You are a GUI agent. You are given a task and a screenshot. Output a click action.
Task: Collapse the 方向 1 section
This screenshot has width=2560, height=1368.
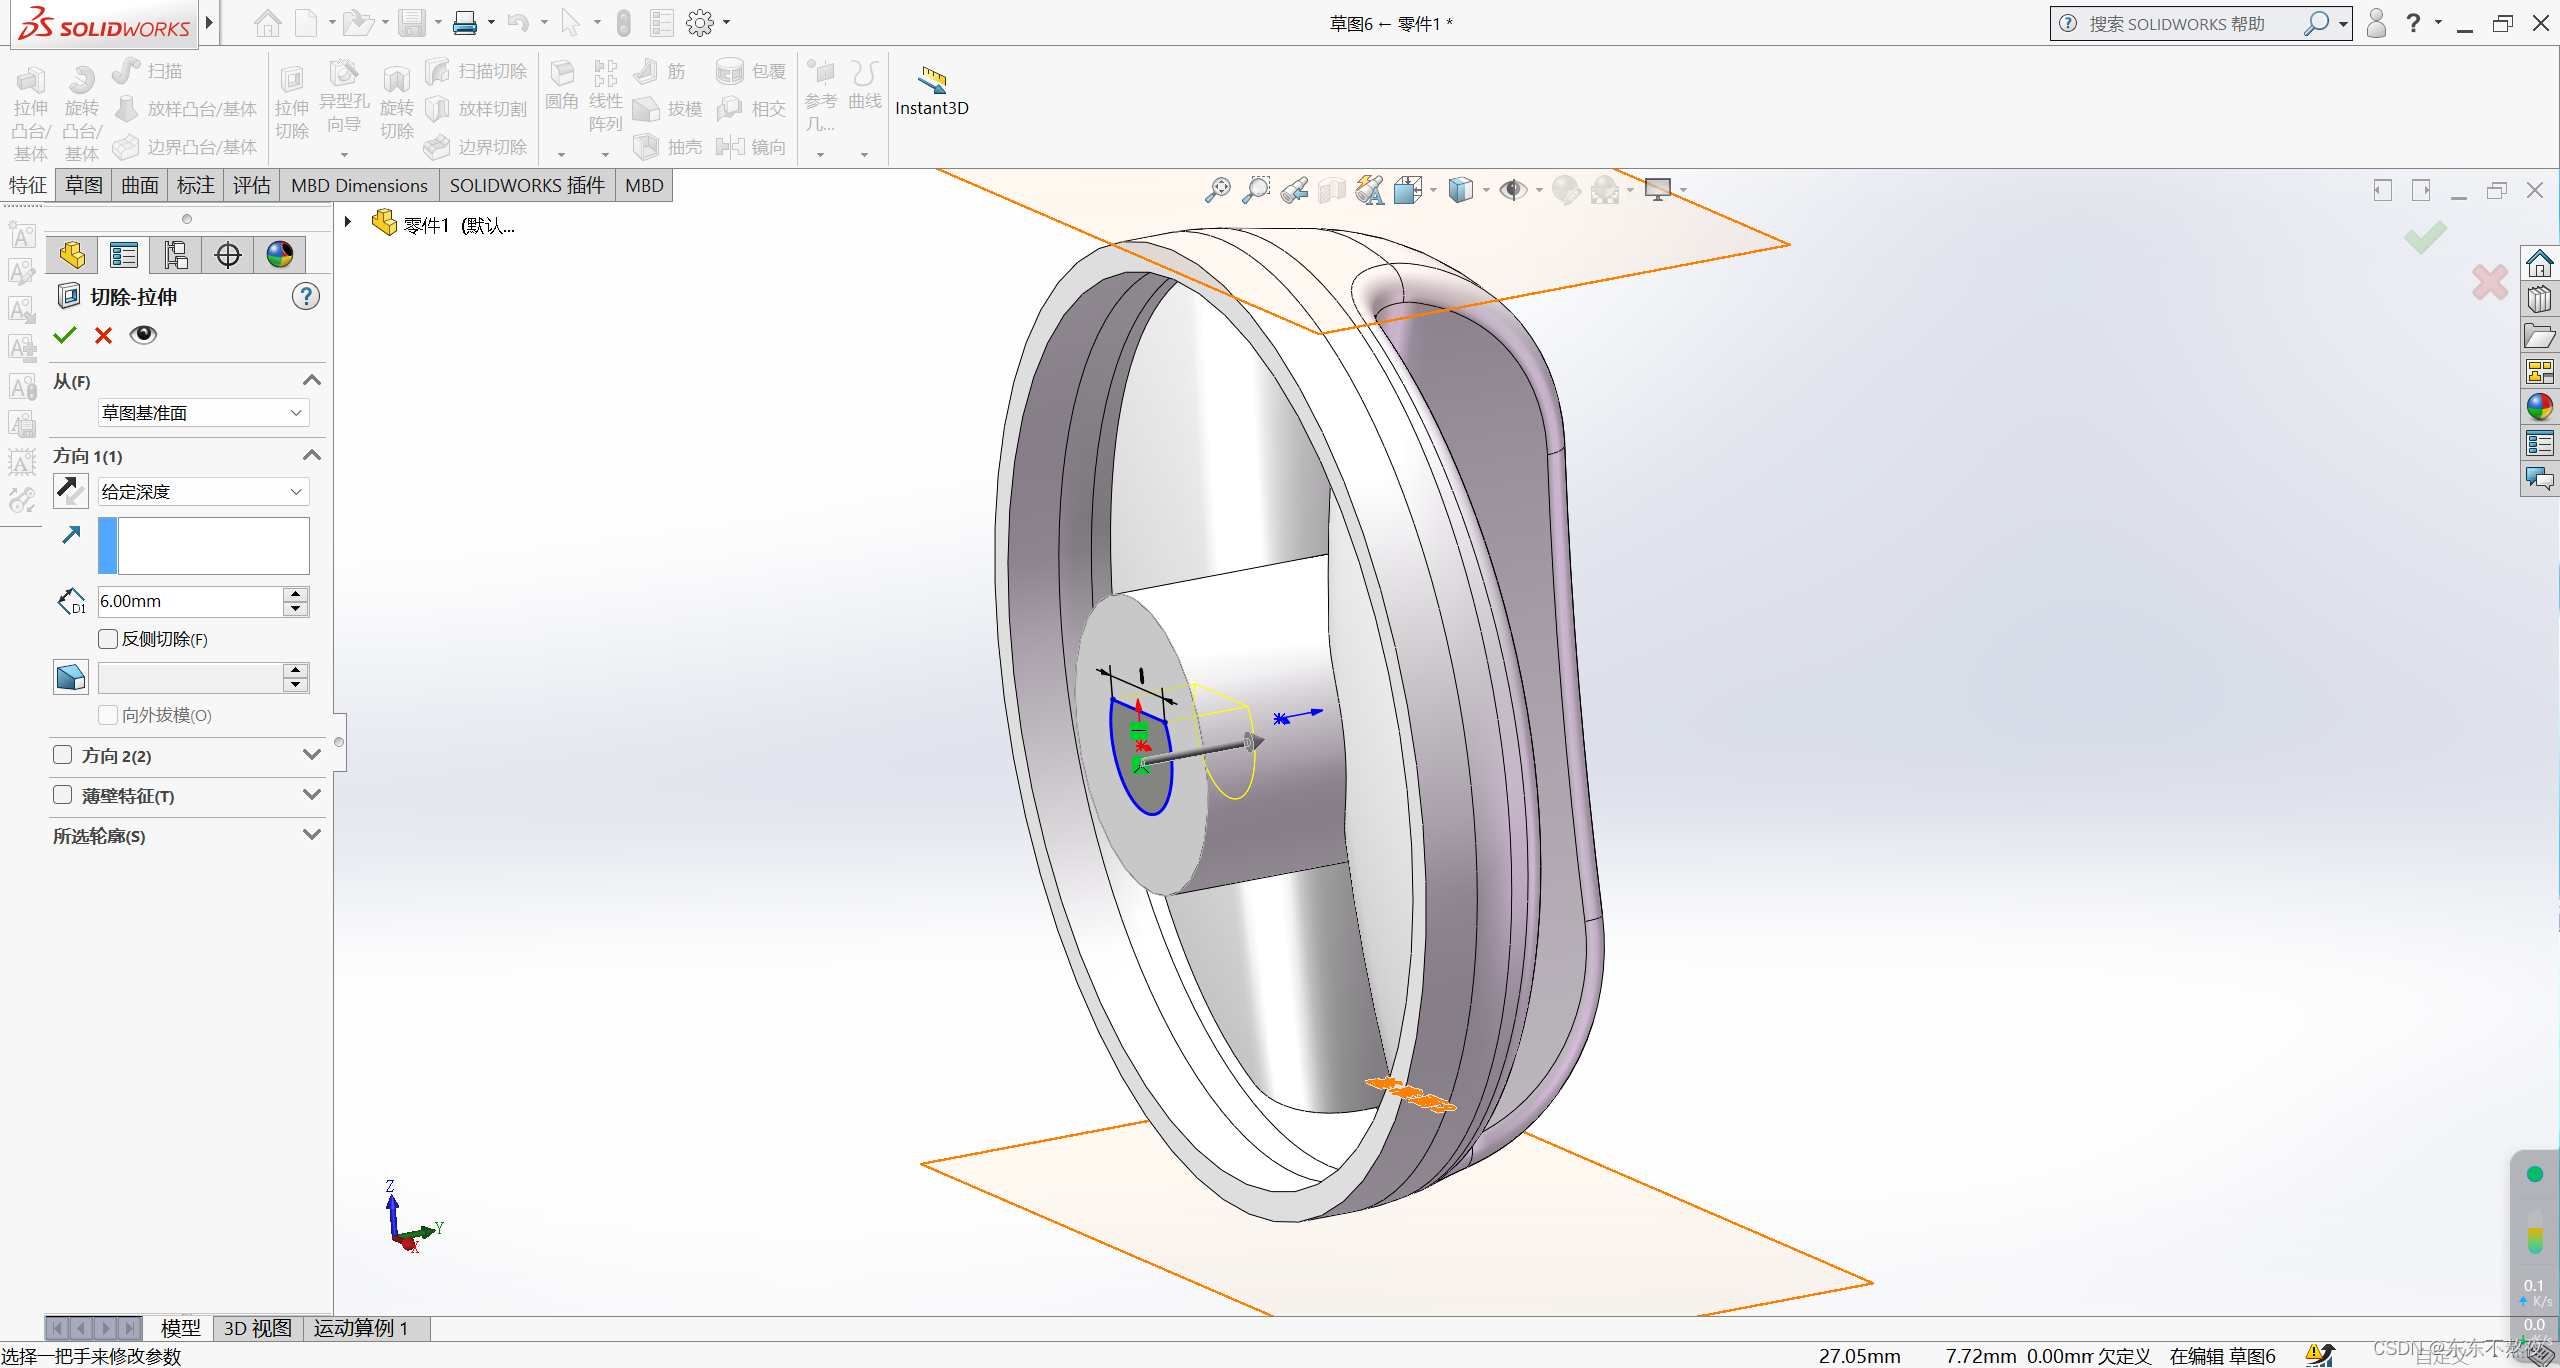[312, 456]
